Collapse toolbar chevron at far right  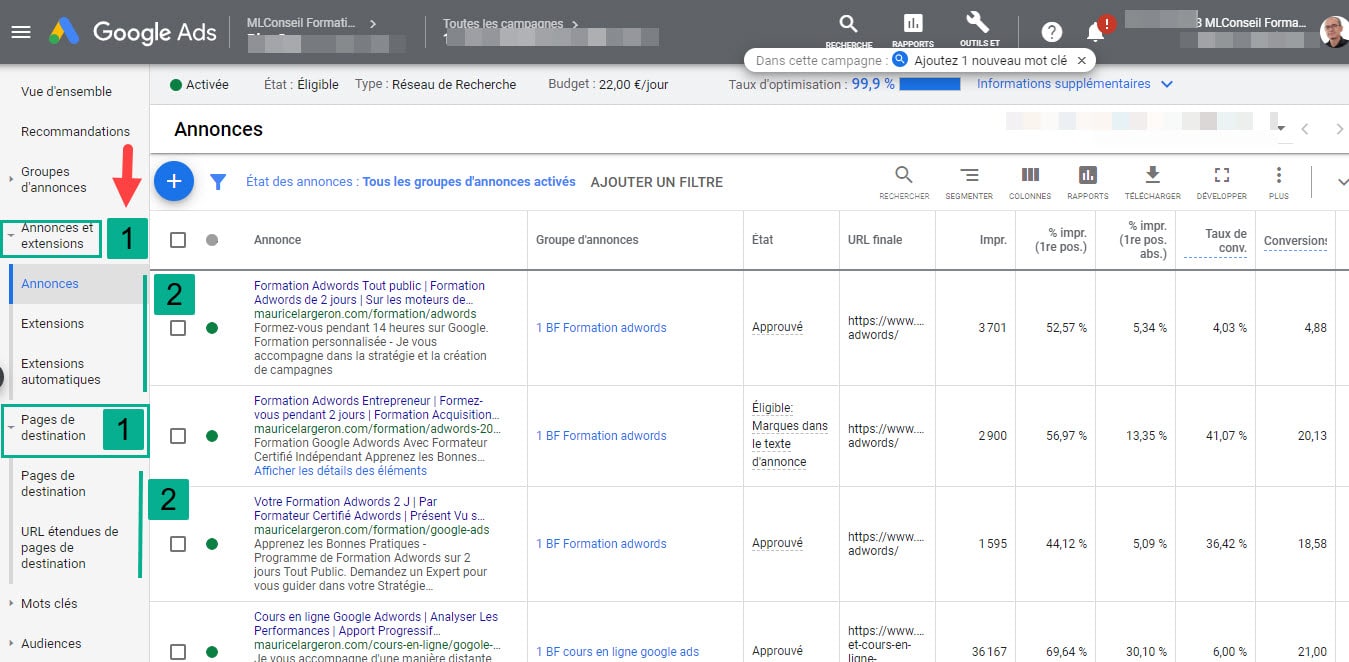click(1341, 182)
